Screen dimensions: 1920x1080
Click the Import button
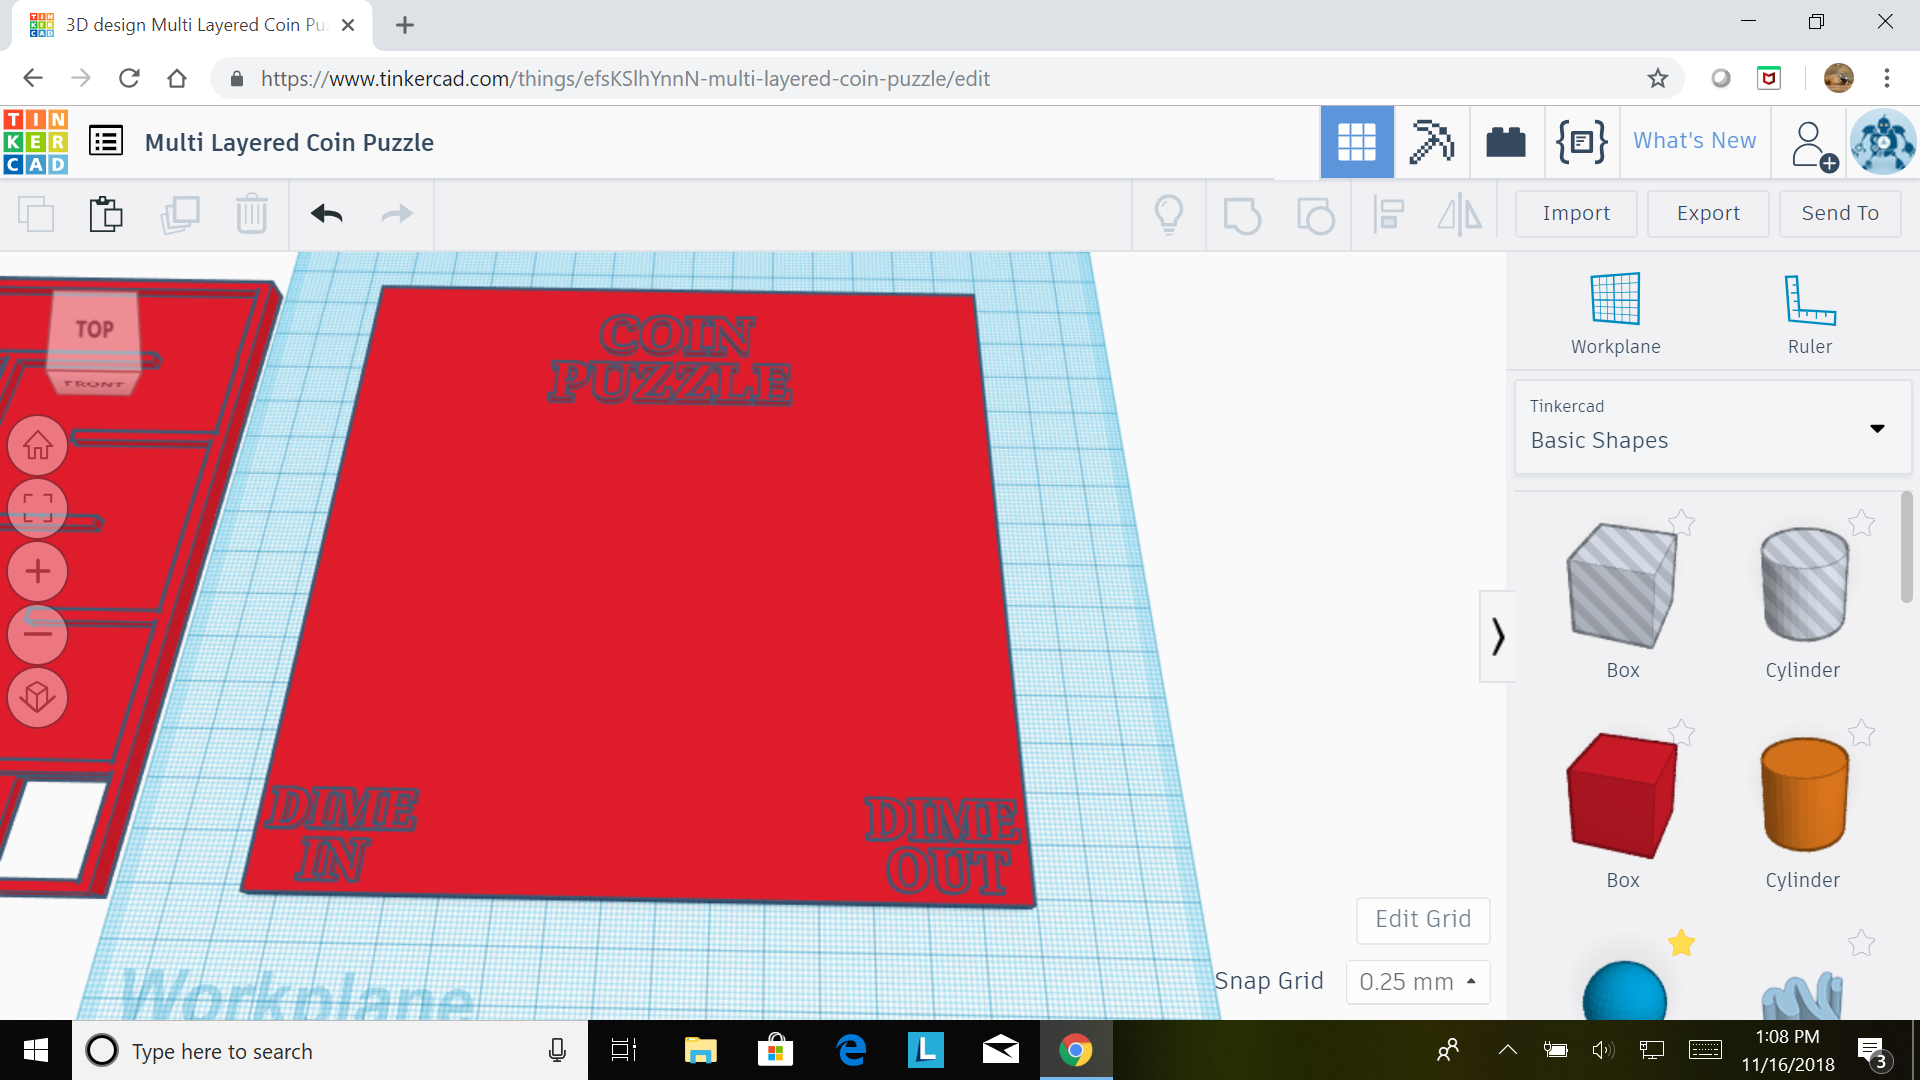point(1576,213)
